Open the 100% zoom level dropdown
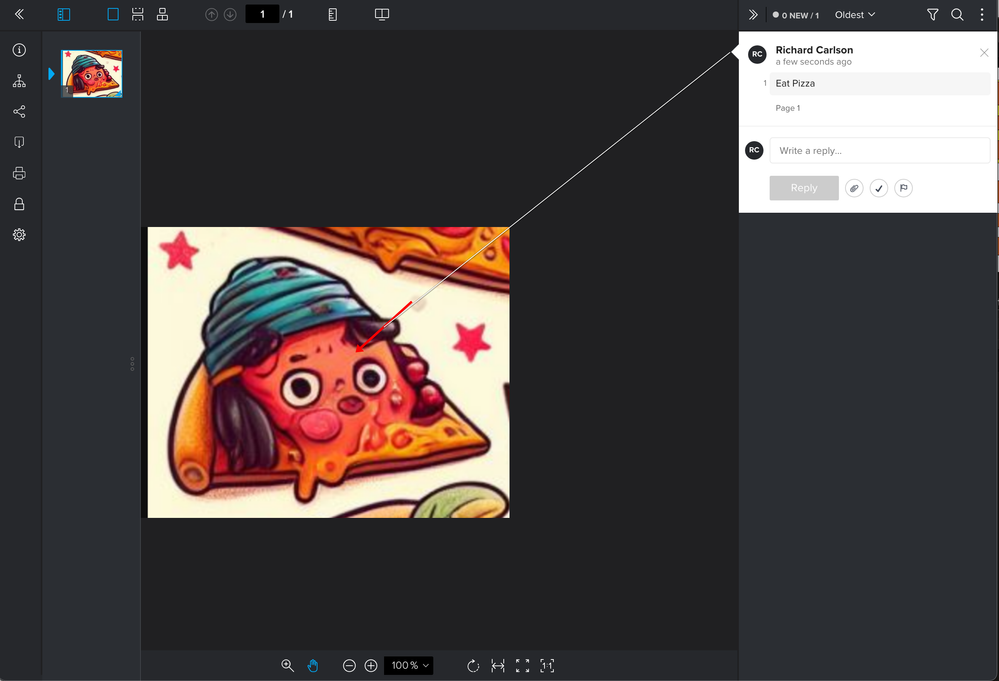 point(410,666)
